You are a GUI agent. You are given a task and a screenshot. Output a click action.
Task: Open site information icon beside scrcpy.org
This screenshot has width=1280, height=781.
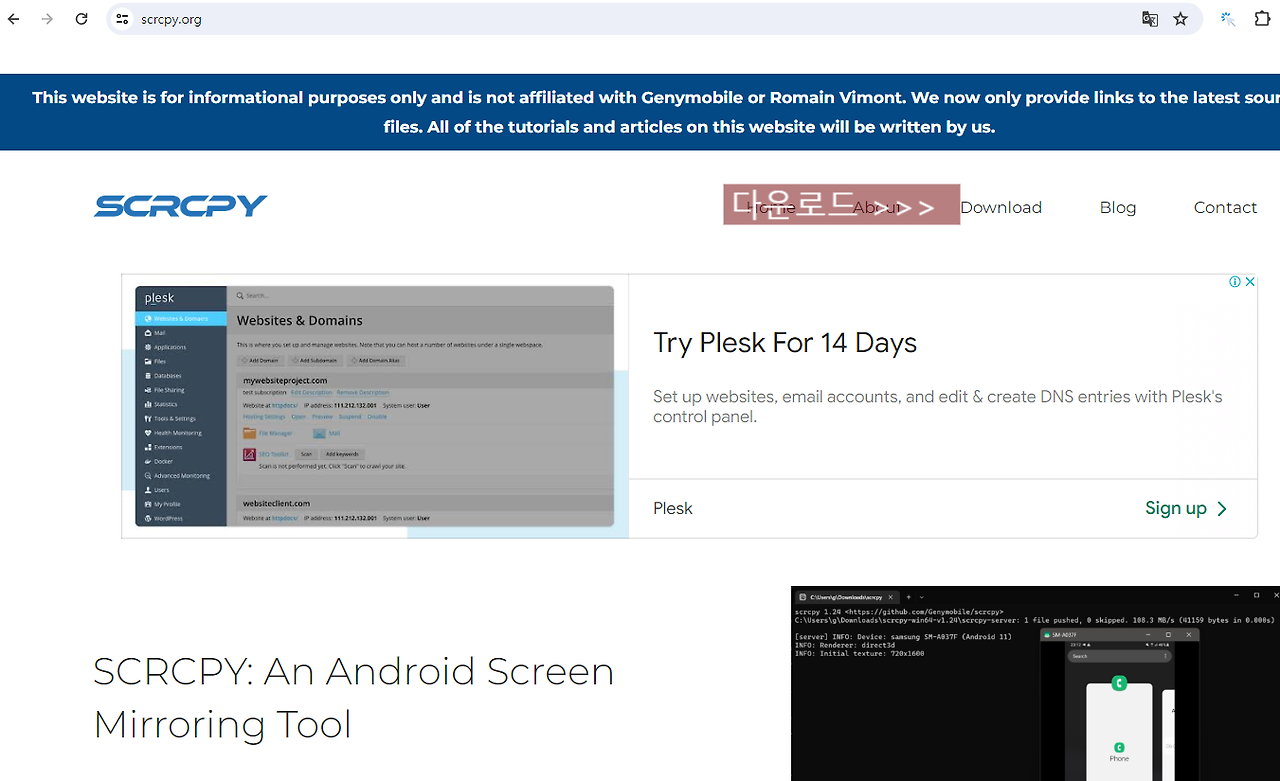[122, 19]
